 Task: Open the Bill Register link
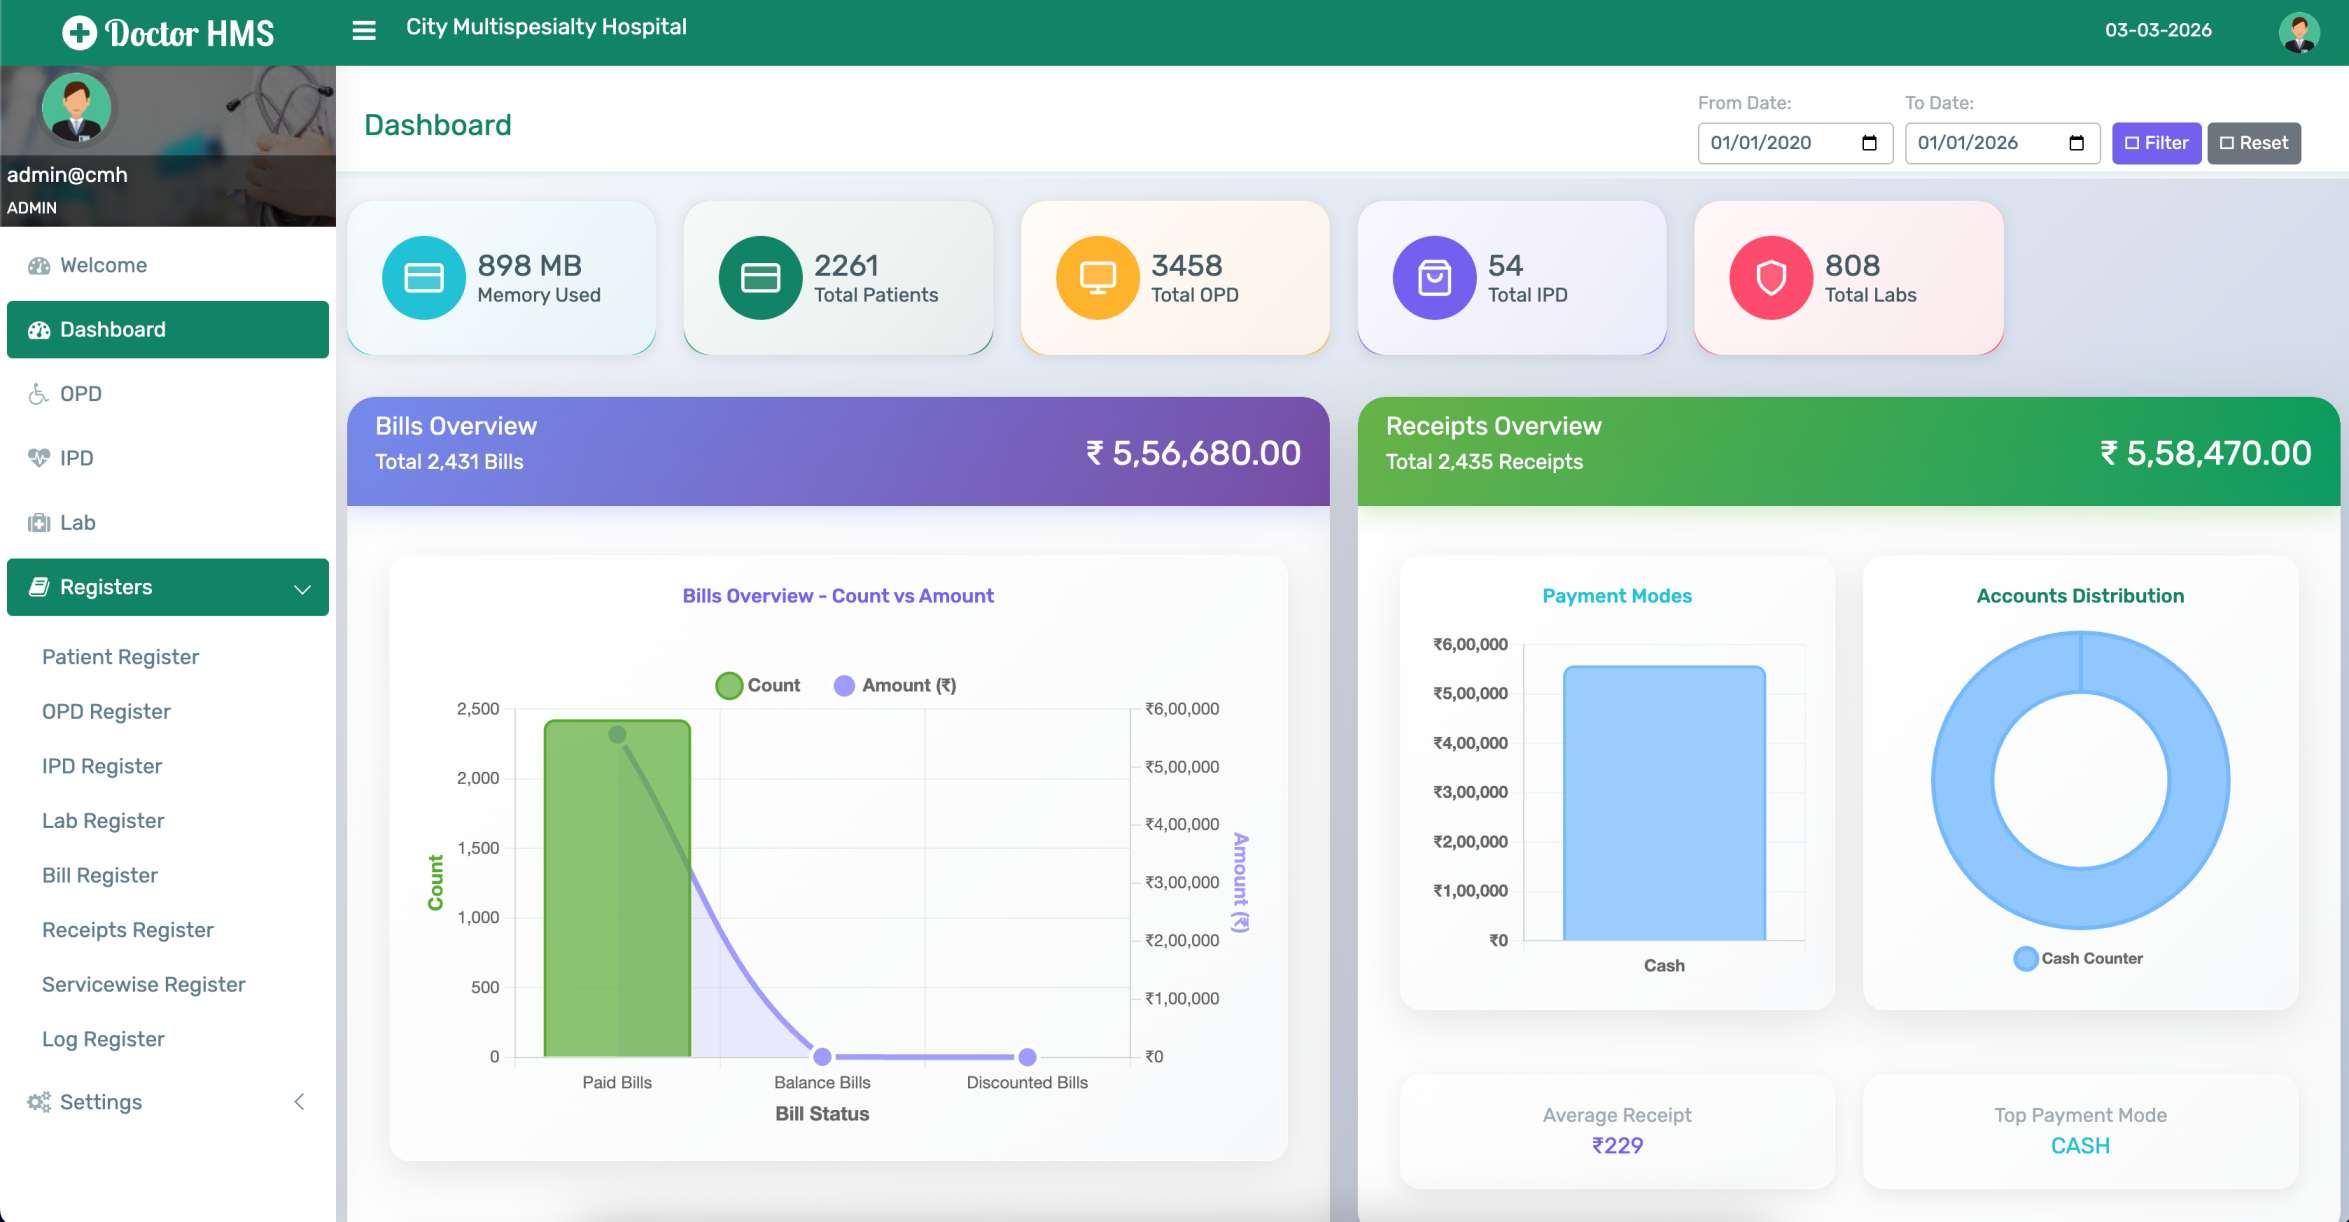(100, 875)
